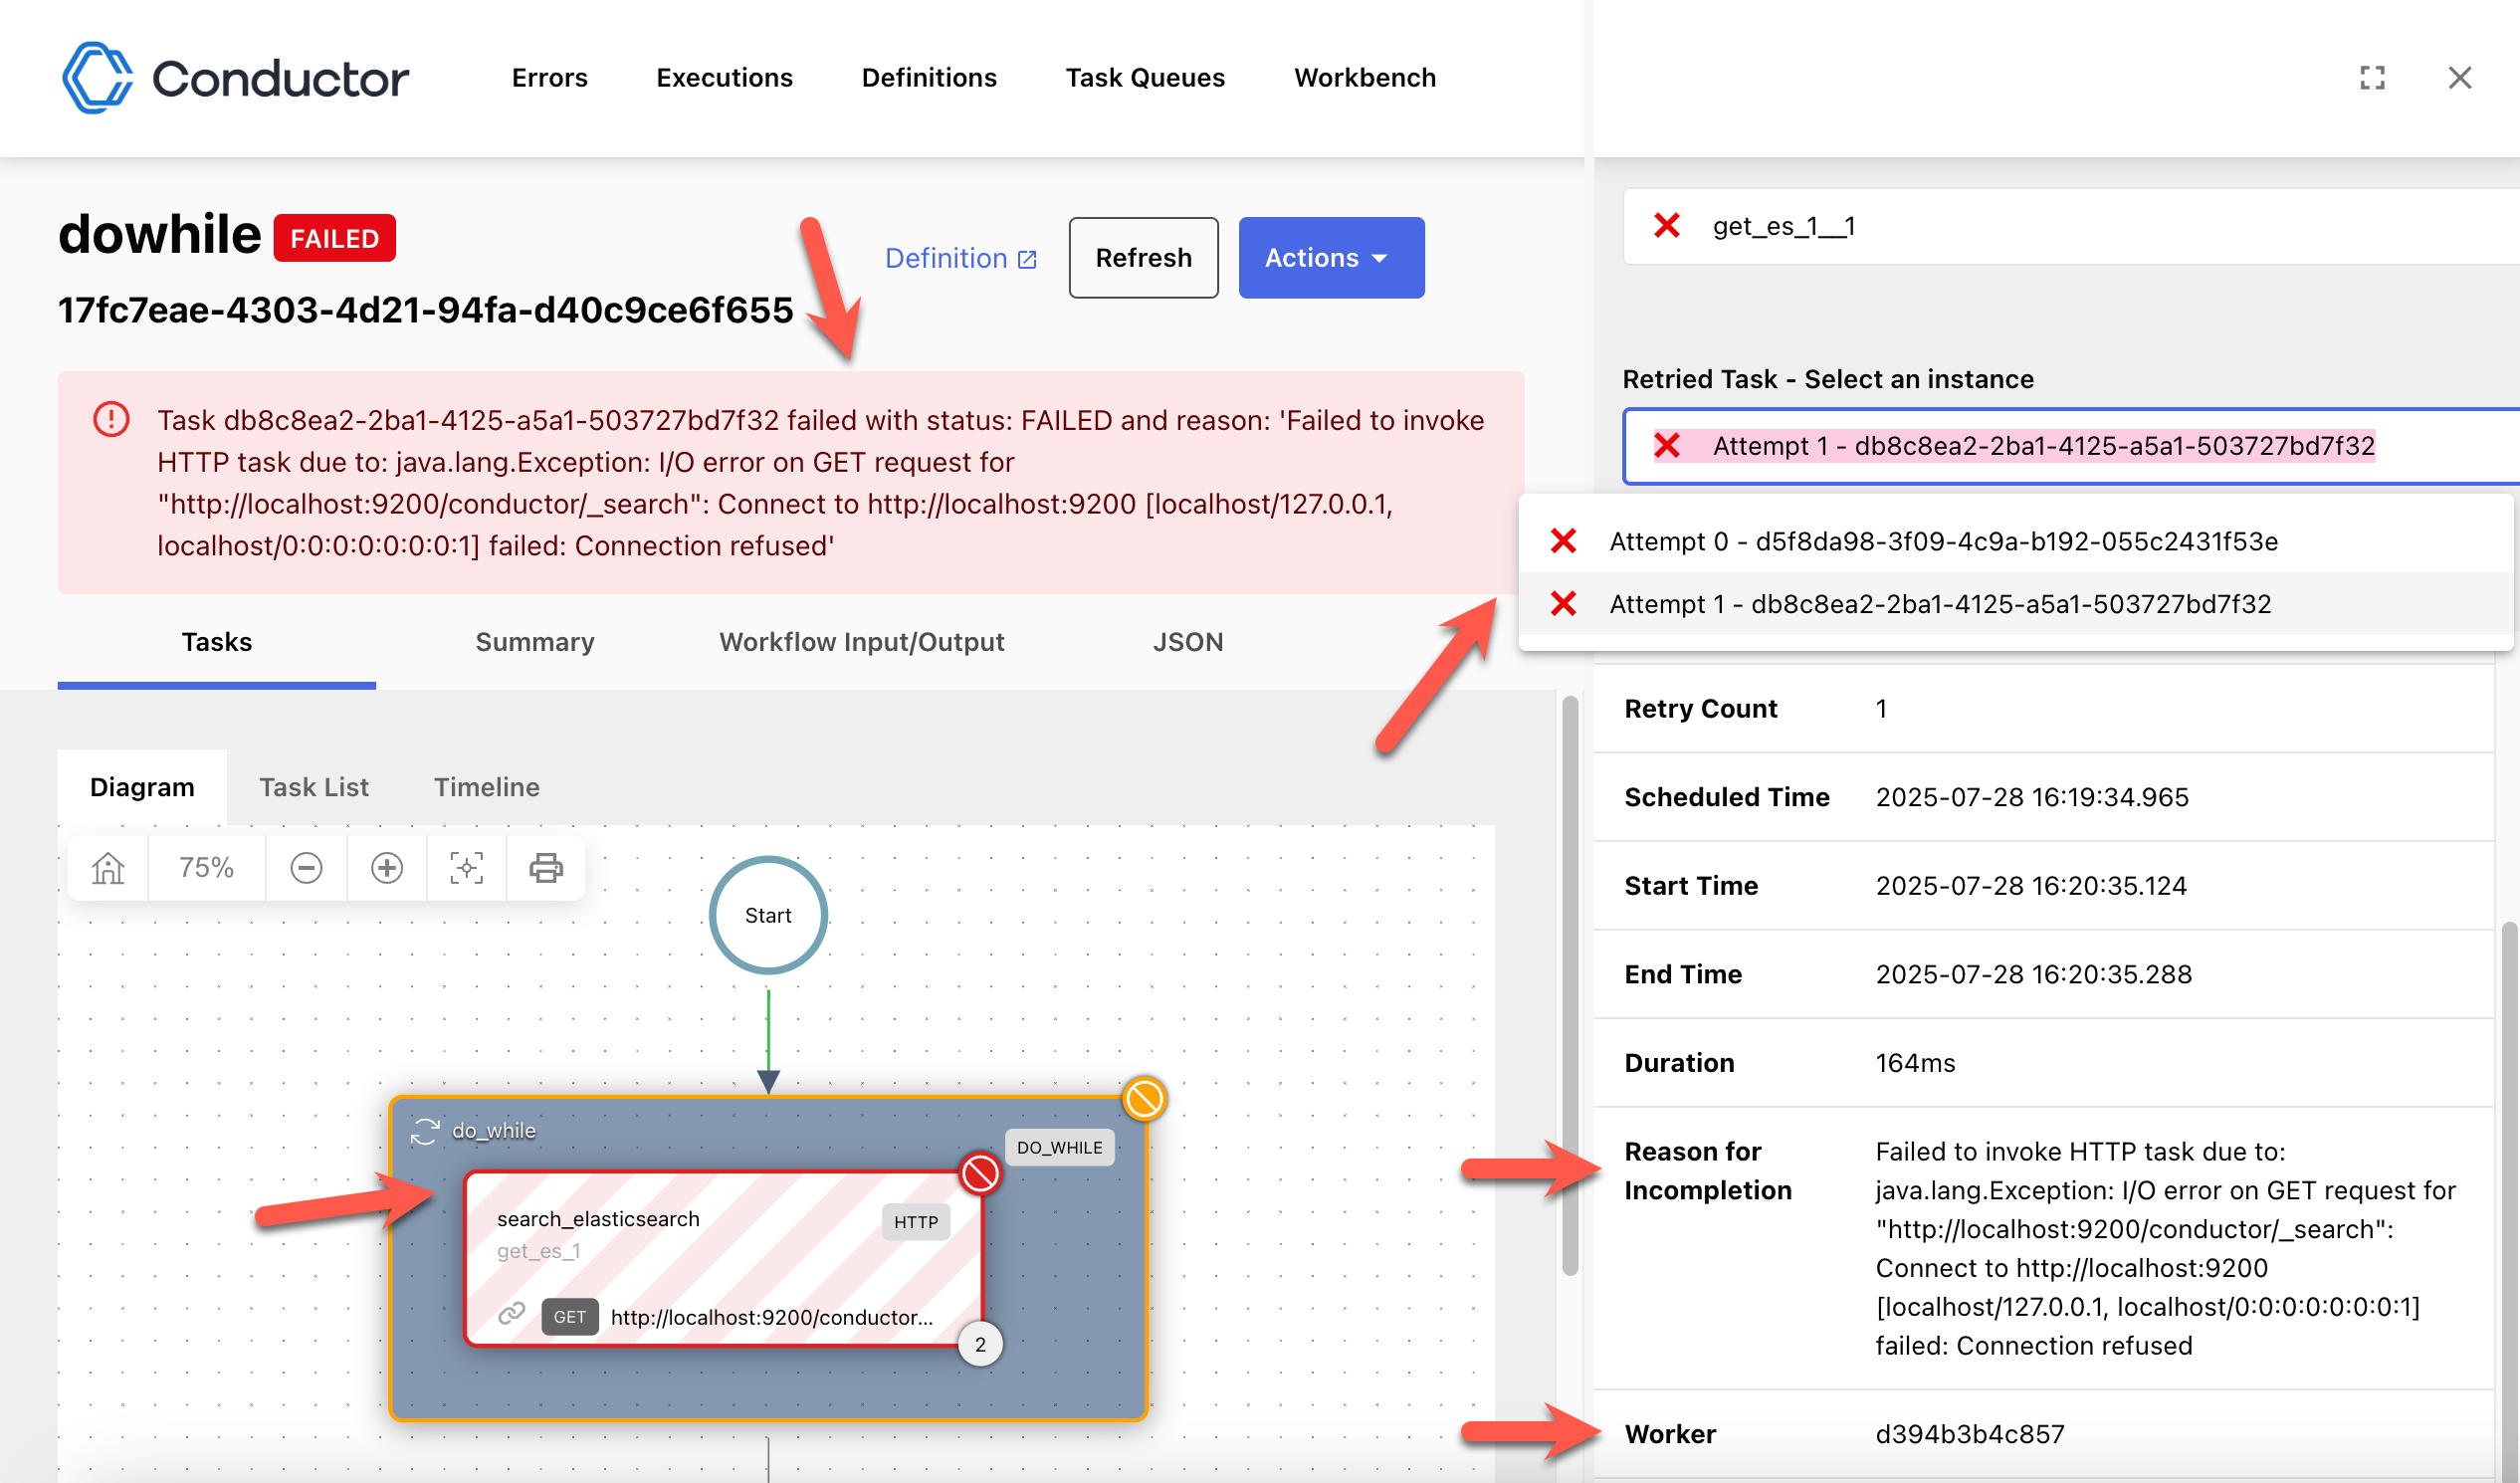Click workflow ID 17fc7eae-4303-4d21-94fa-d40c9ce6f655
Screen dimensions: 2520x1483
point(425,310)
